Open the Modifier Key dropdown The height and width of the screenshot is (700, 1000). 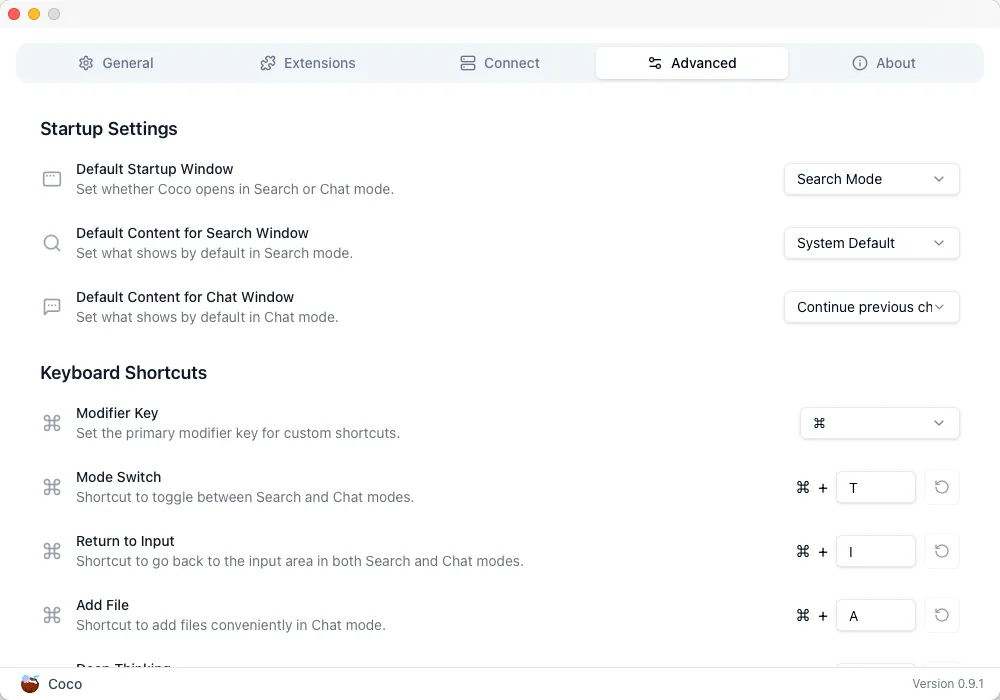(879, 423)
